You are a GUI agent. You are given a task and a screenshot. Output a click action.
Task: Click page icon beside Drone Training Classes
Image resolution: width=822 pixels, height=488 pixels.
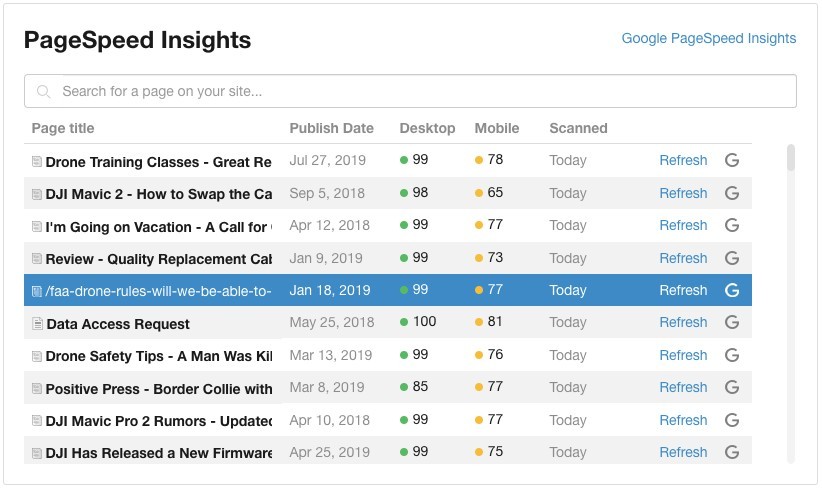pyautogui.click(x=37, y=161)
